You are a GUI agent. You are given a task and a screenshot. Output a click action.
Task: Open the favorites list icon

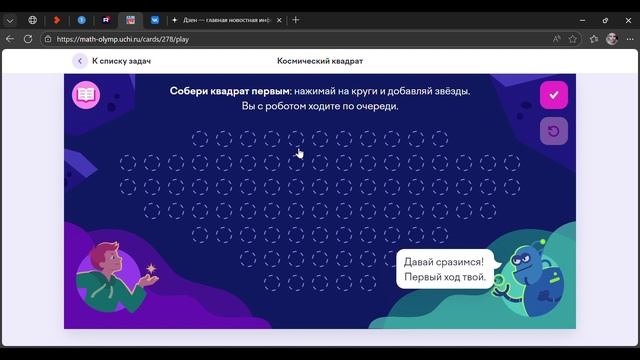pyautogui.click(x=594, y=39)
